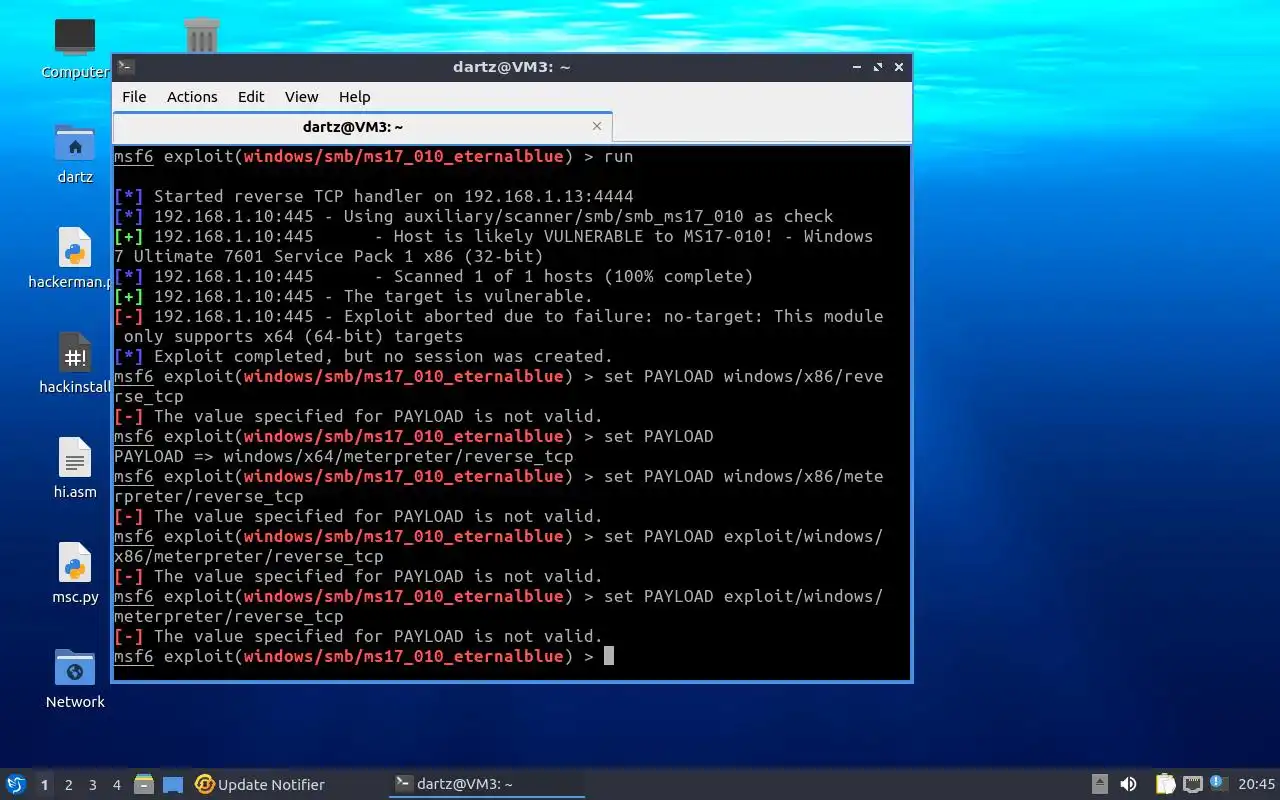Click 'Host is likely VULNERABLE' line
The width and height of the screenshot is (1280, 800).
tap(494, 236)
